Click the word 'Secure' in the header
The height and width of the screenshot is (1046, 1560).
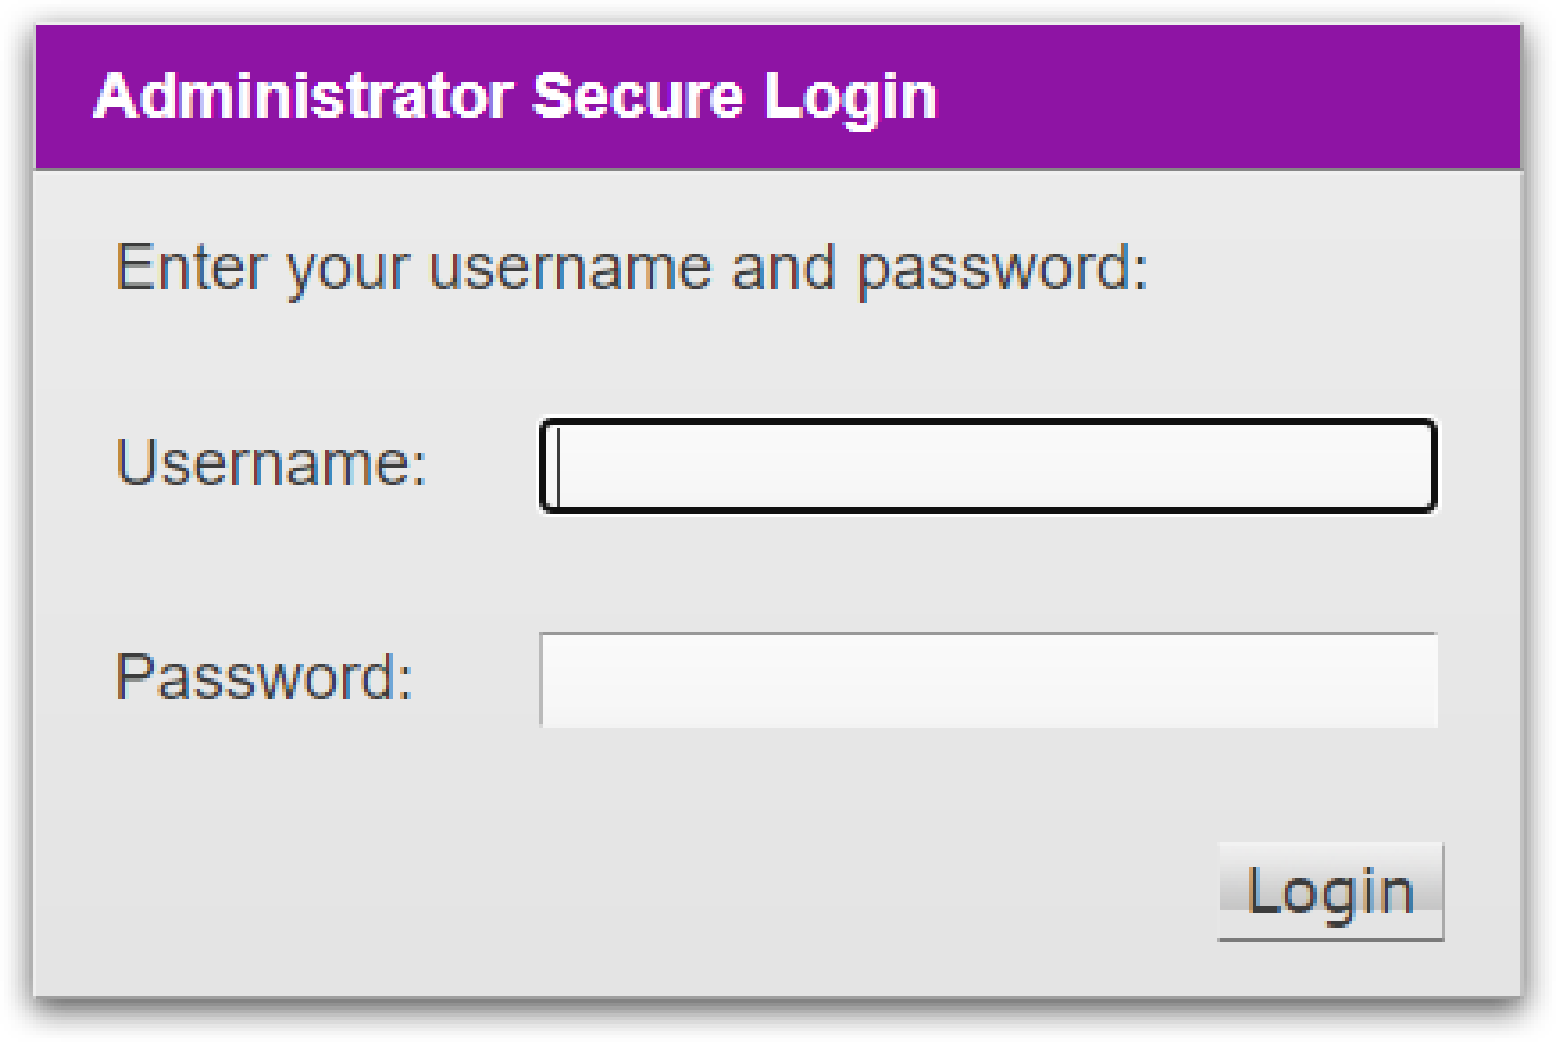tap(637, 97)
